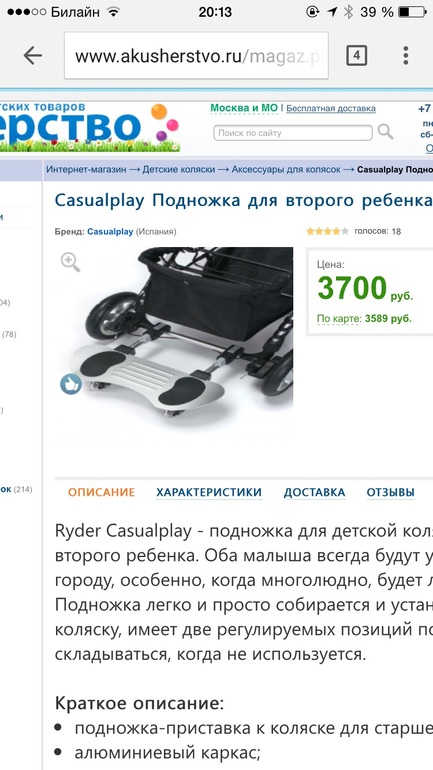Viewport: 433px width, 770px height.
Task: Click the search magnifier icon
Action: point(385,132)
